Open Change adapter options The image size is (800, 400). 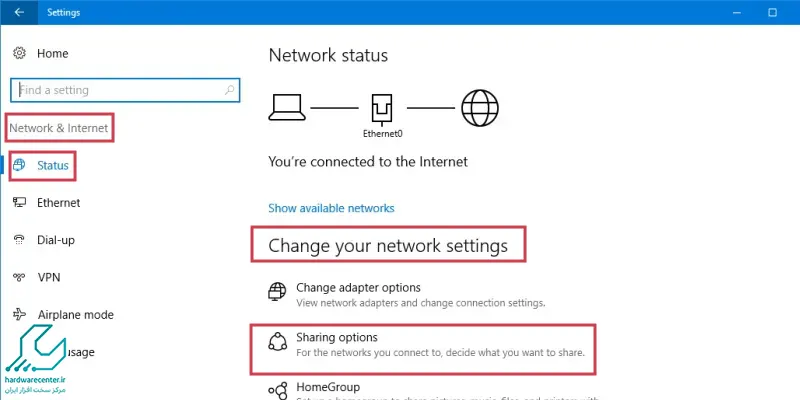(x=358, y=287)
